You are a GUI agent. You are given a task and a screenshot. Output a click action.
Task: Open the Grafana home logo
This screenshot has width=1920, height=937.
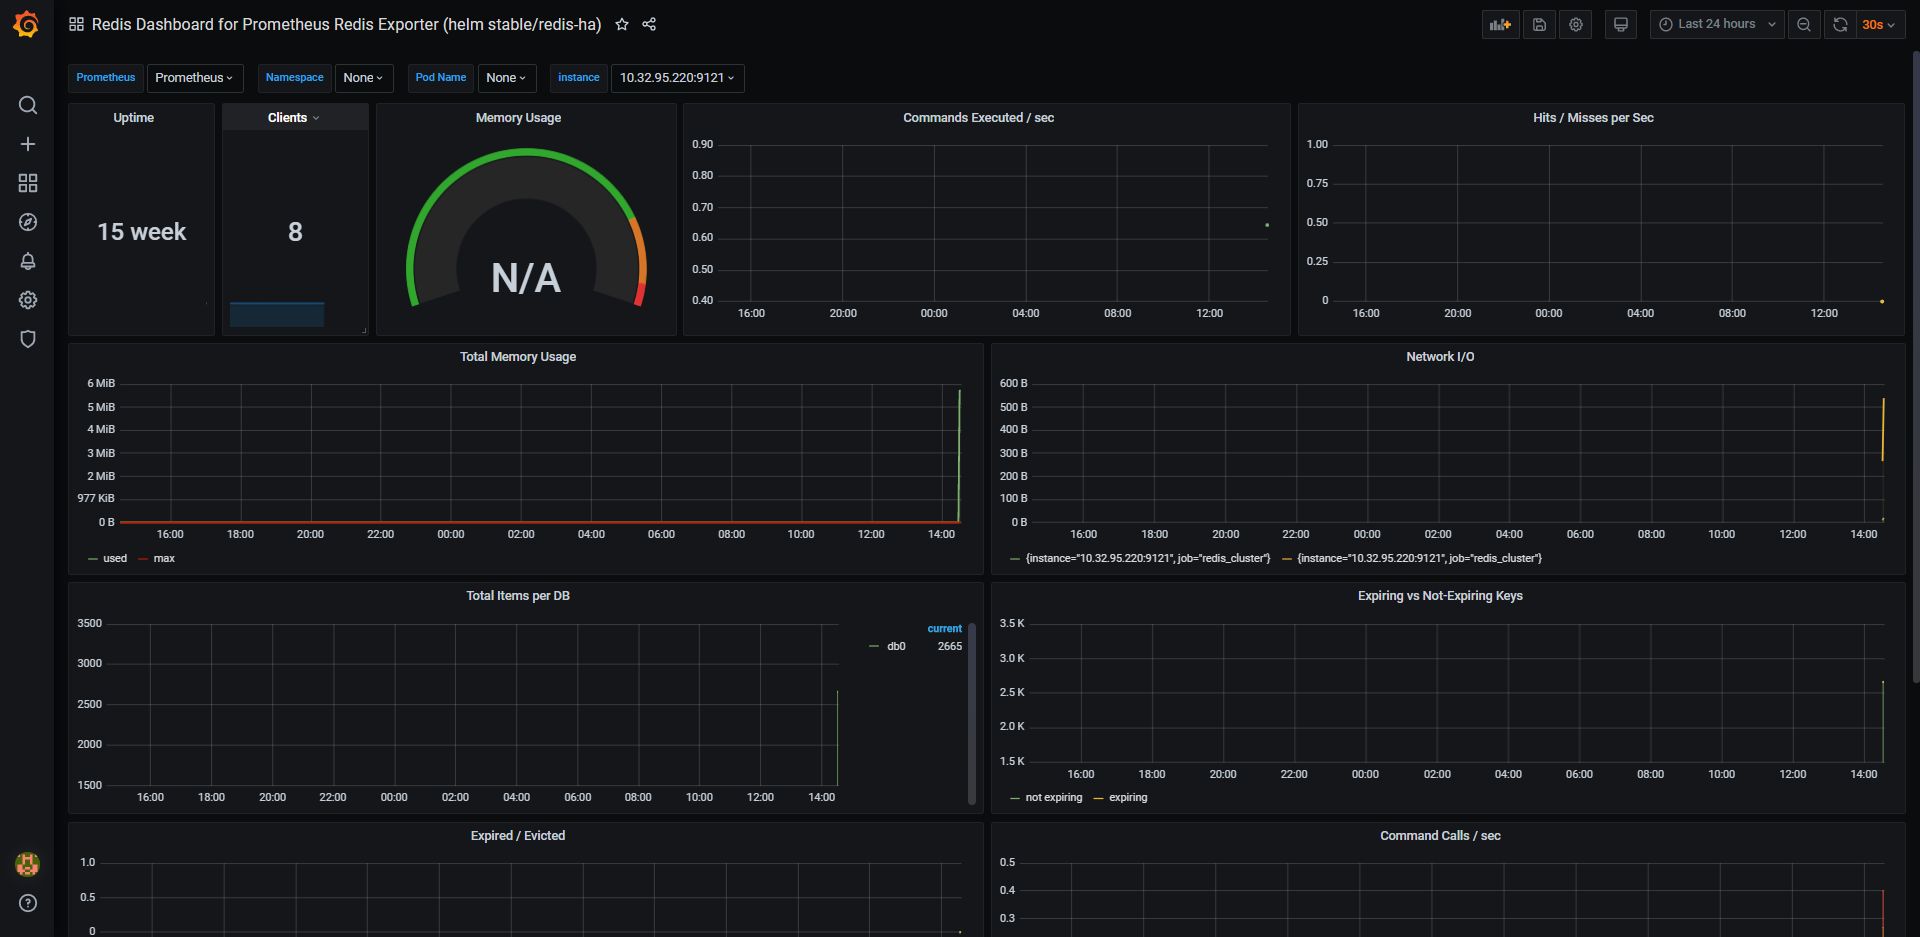pyautogui.click(x=27, y=24)
